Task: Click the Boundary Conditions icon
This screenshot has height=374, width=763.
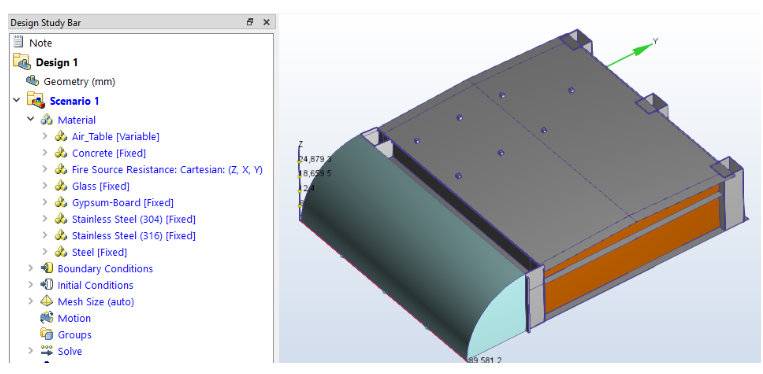Action: (47, 268)
